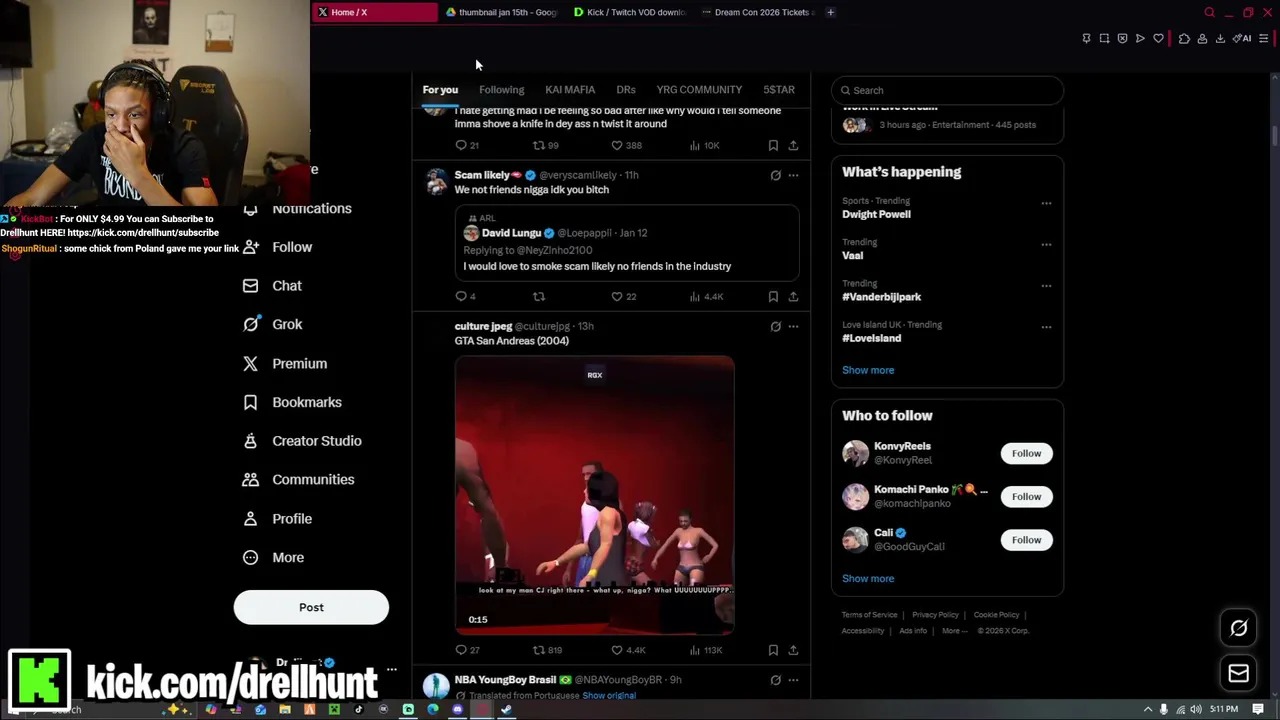Viewport: 1280px width, 720px height.
Task: Open floating messages envelope button
Action: [1238, 673]
